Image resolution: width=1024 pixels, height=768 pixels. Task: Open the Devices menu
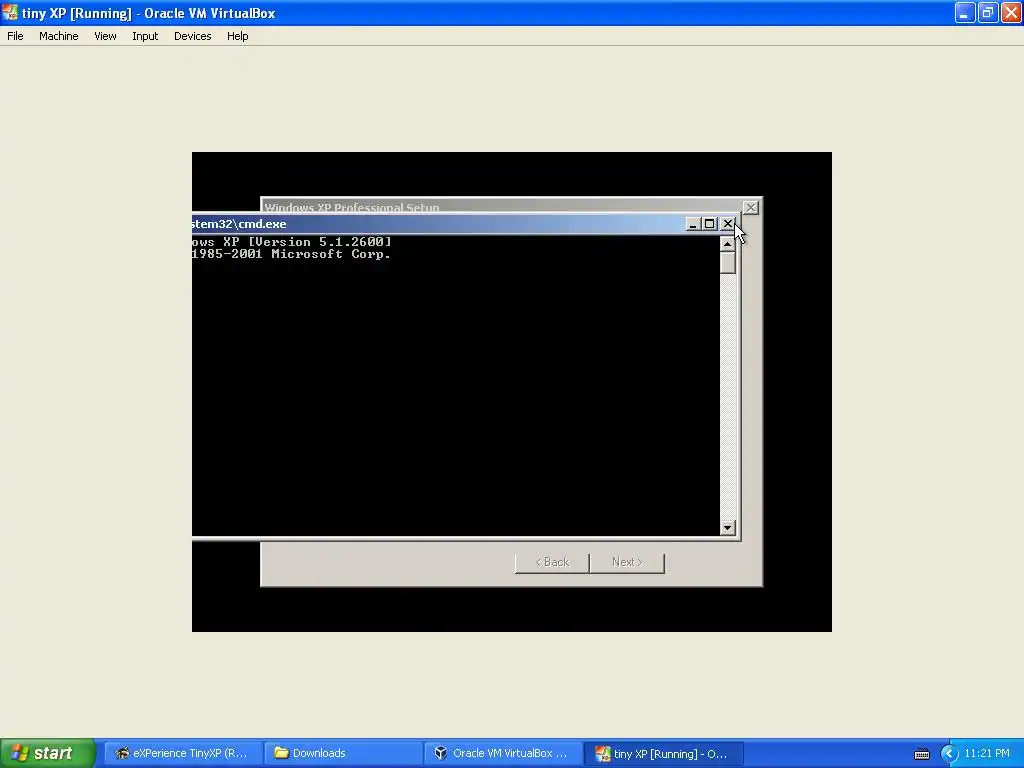click(x=193, y=36)
